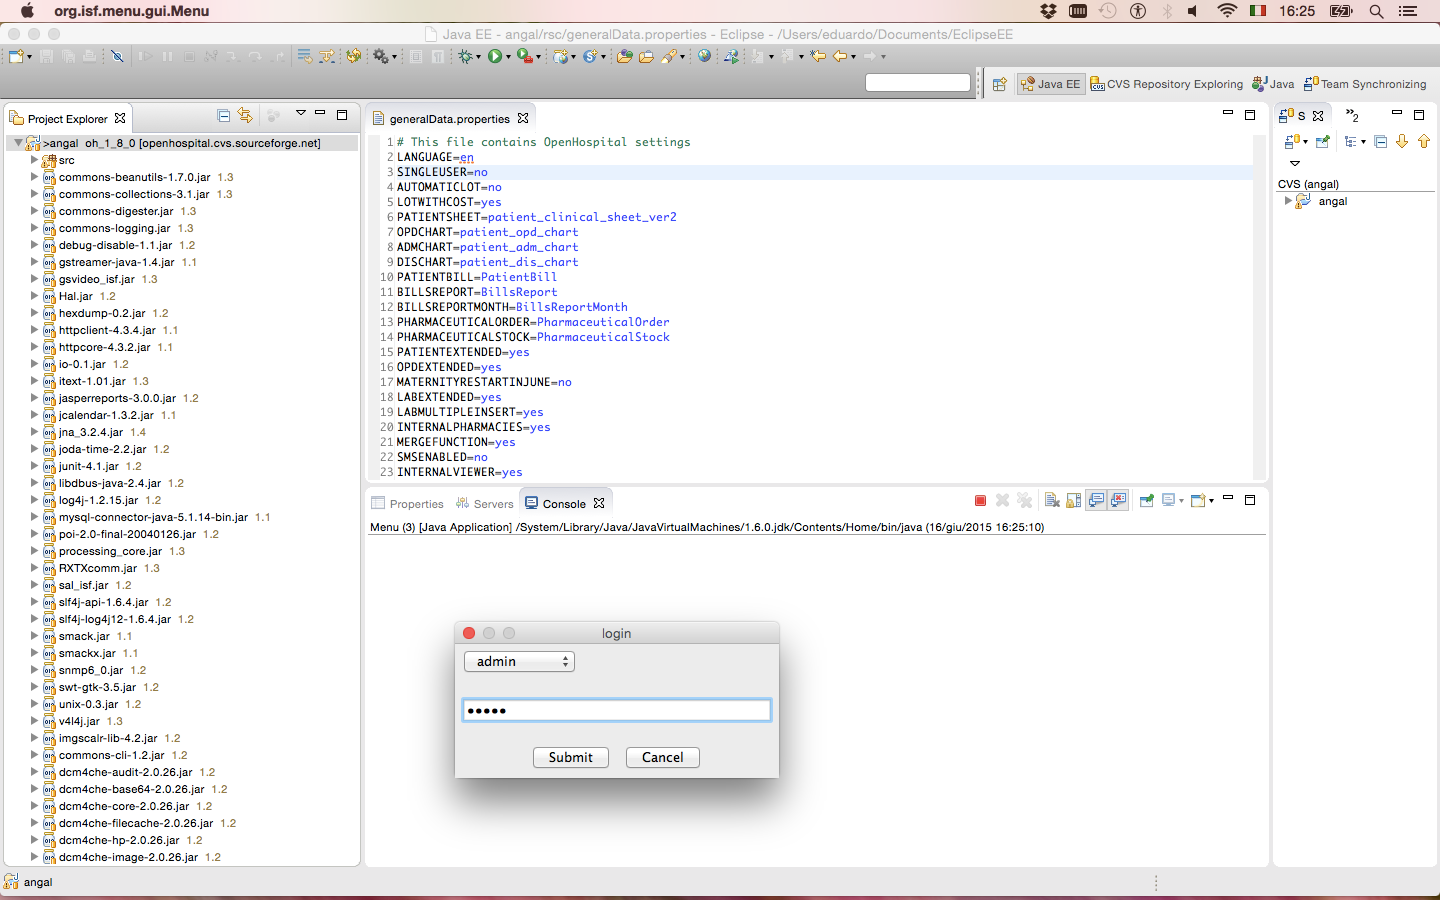Toggle Scroll Lock in Console
The width and height of the screenshot is (1440, 900).
coord(1074,500)
